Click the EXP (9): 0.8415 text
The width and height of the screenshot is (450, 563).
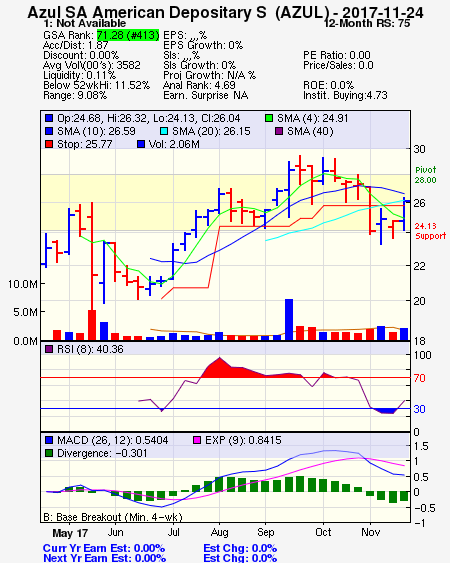[243, 440]
